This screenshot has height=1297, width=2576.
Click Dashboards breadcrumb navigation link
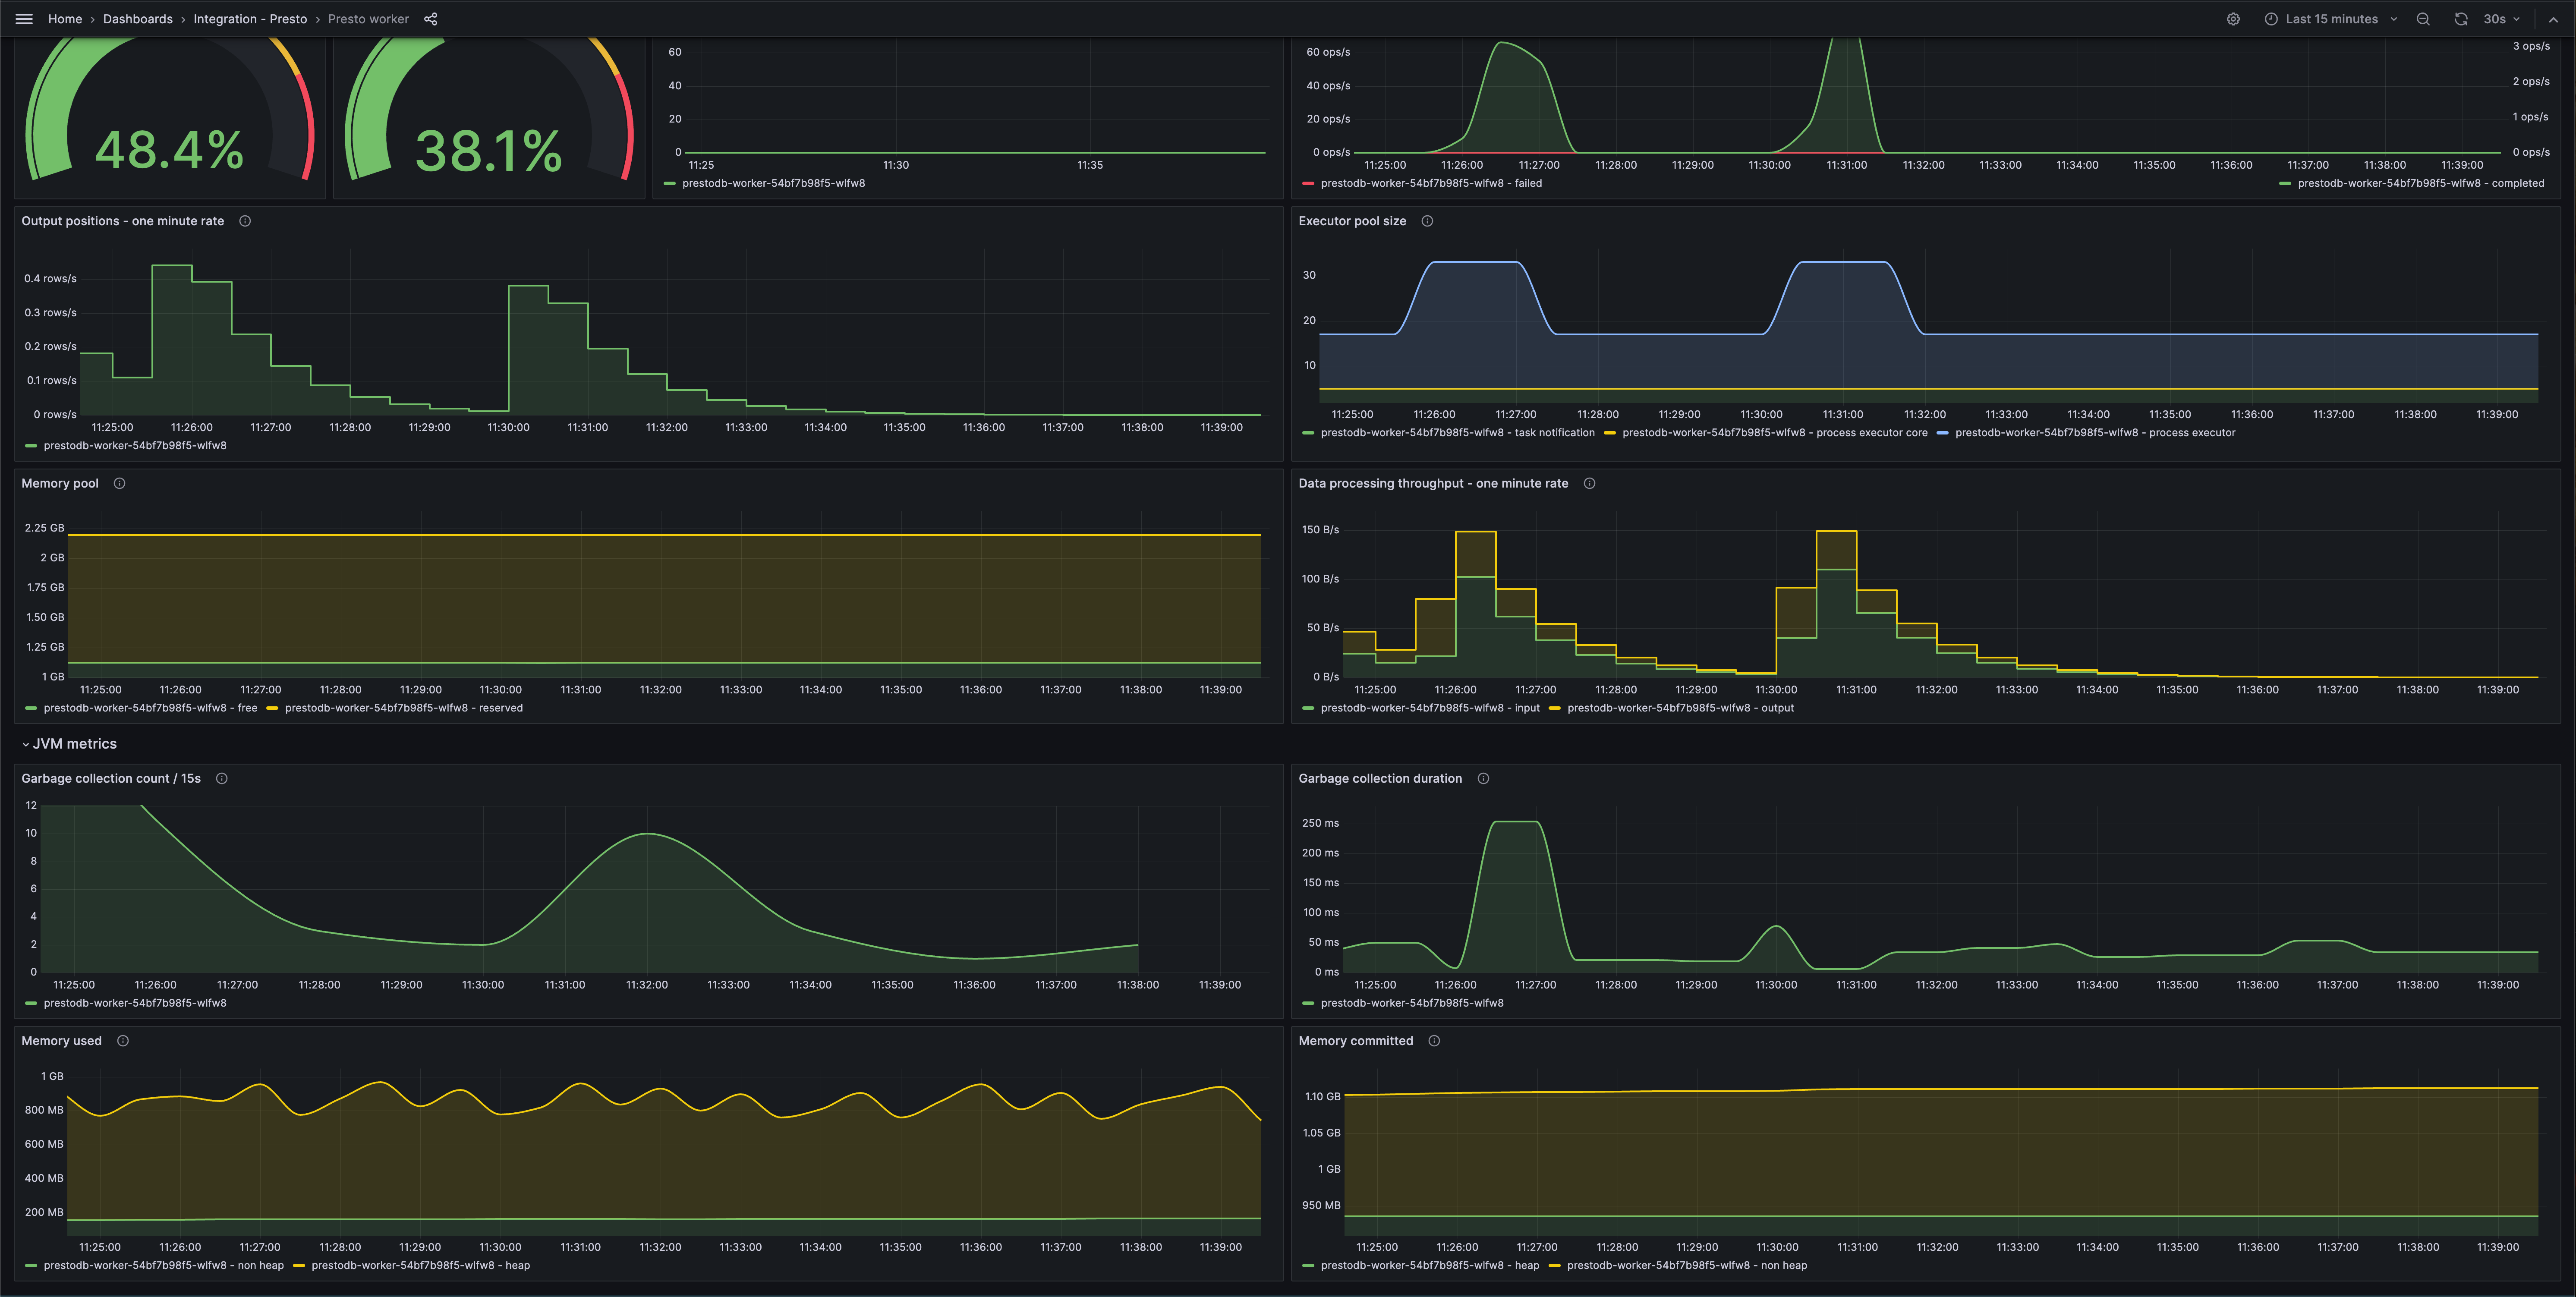[x=137, y=18]
